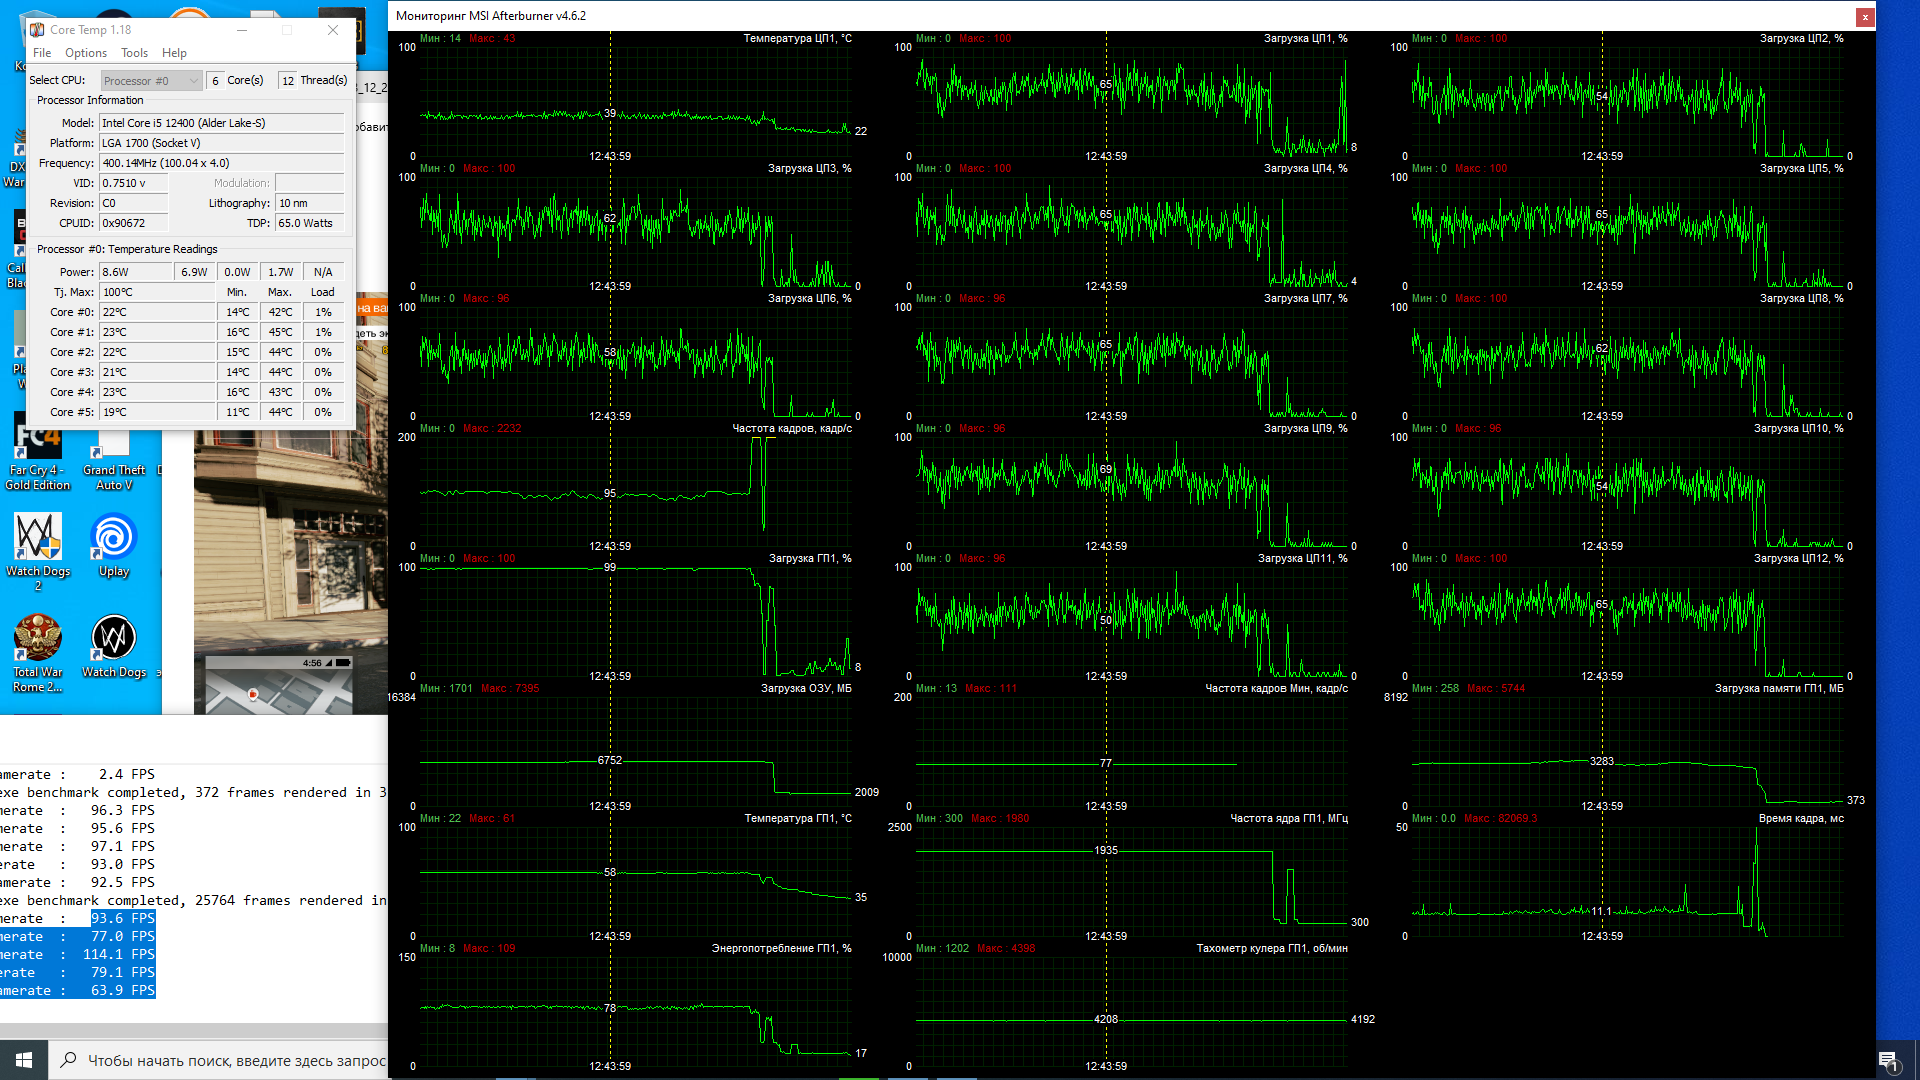Minimize the Core Temp window

click(x=242, y=30)
